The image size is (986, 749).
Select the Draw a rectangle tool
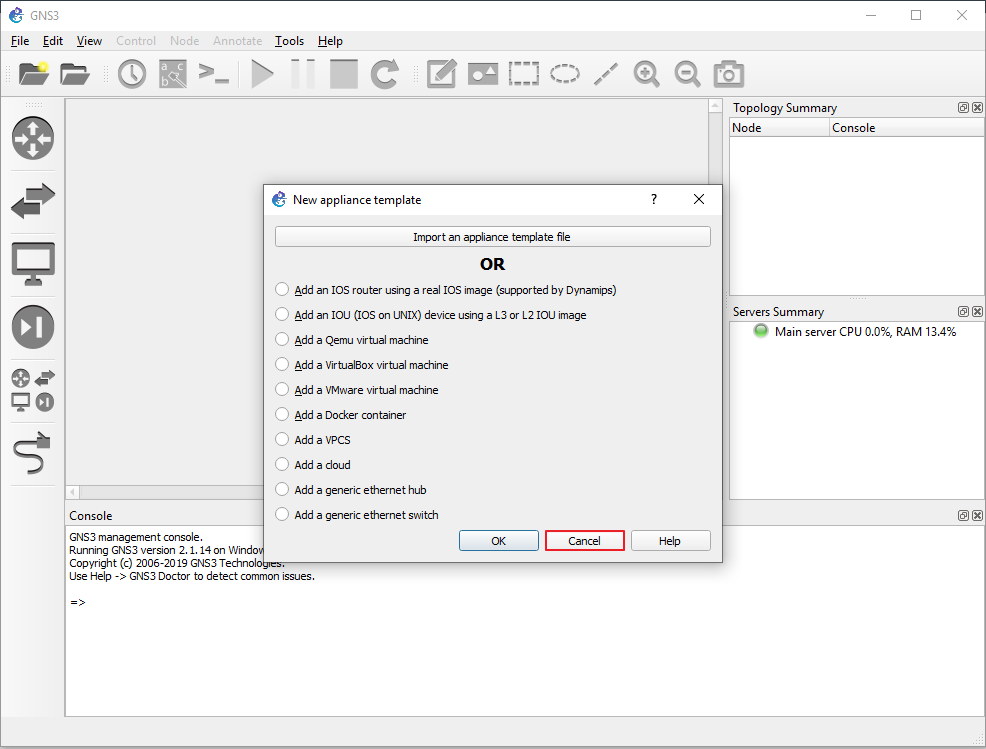pyautogui.click(x=524, y=74)
